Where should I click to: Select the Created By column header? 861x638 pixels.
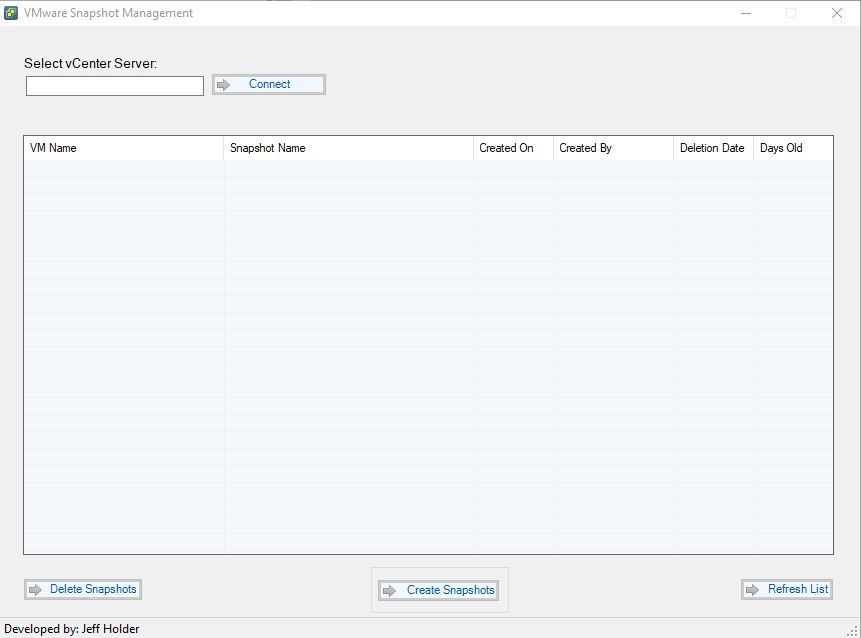tap(612, 148)
